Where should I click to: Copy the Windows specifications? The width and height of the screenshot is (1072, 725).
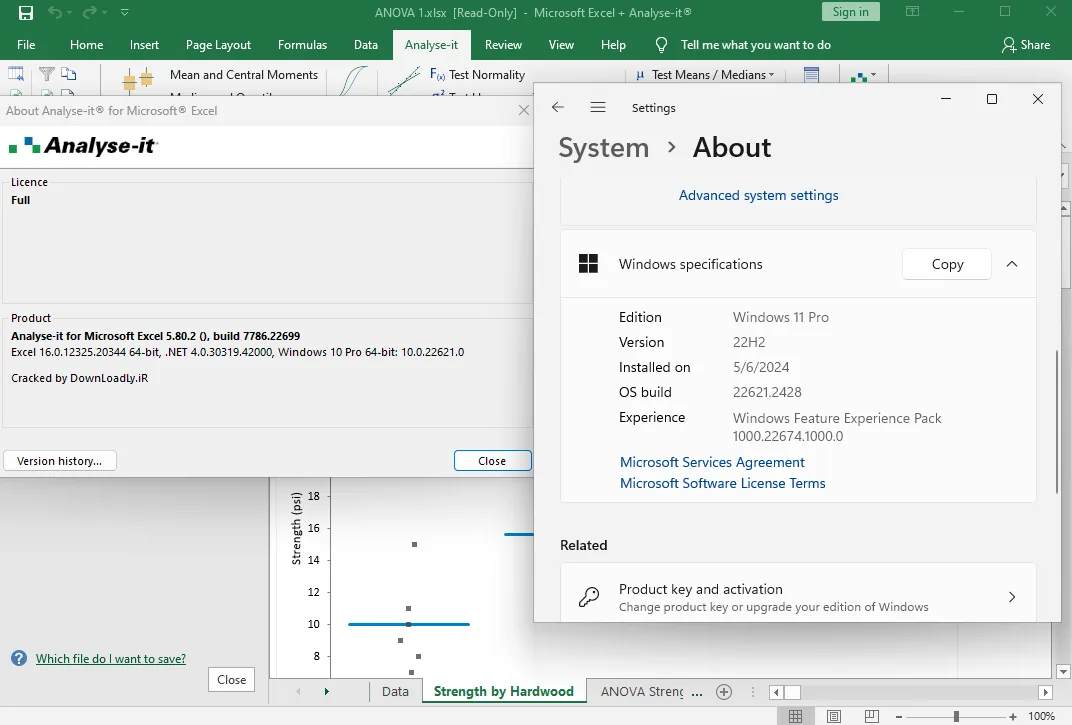947,264
